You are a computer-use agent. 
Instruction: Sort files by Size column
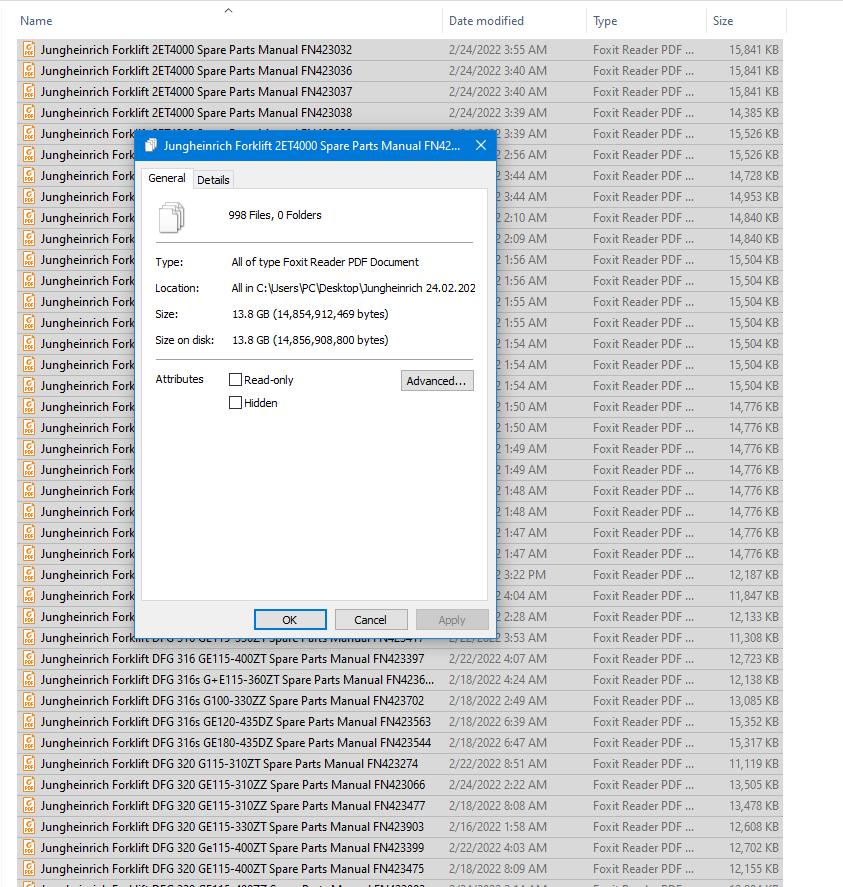point(722,21)
